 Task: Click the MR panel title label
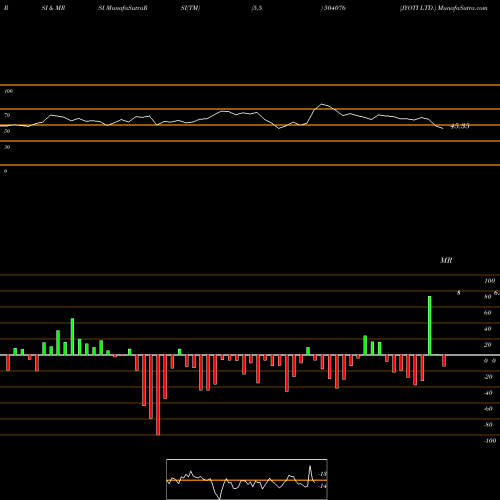[x=446, y=260]
